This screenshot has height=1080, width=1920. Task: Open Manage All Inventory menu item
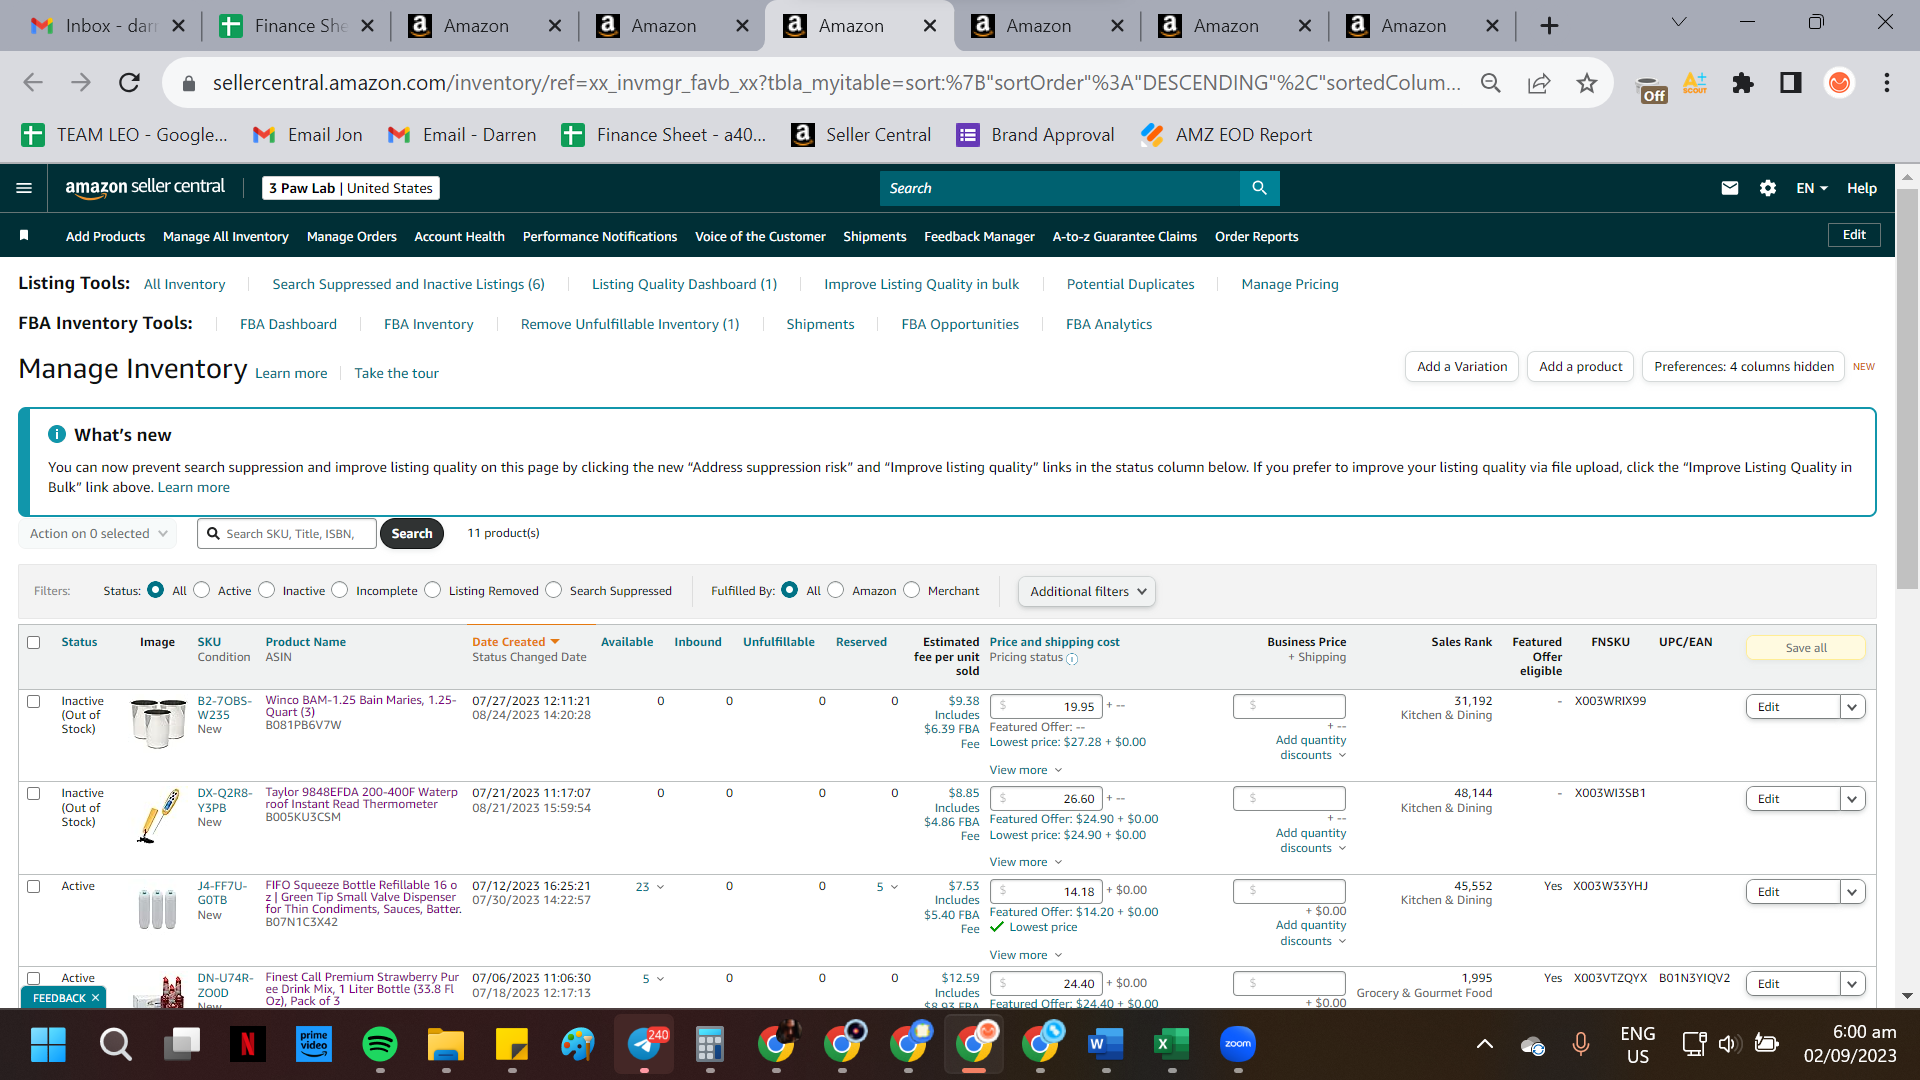click(x=226, y=236)
